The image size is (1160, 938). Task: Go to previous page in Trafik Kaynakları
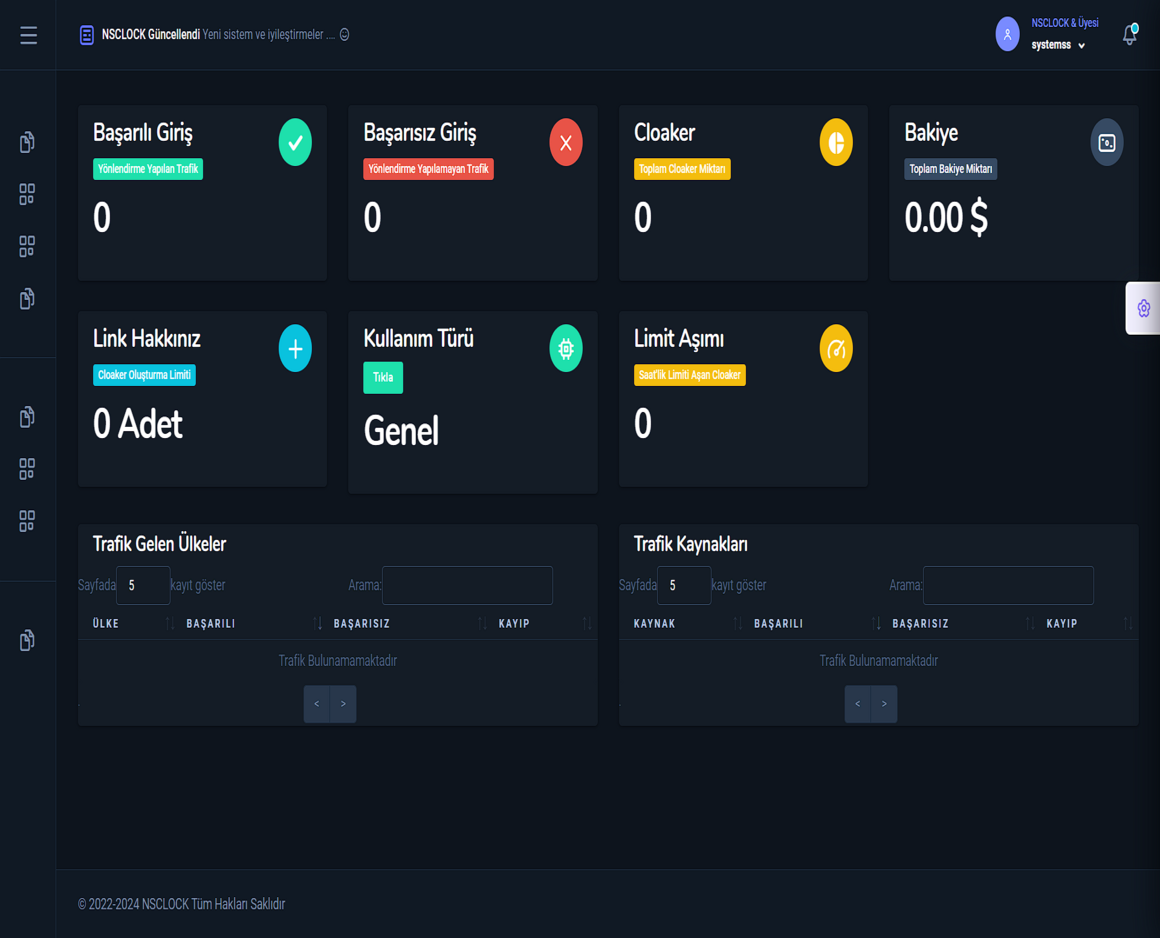pyautogui.click(x=857, y=704)
